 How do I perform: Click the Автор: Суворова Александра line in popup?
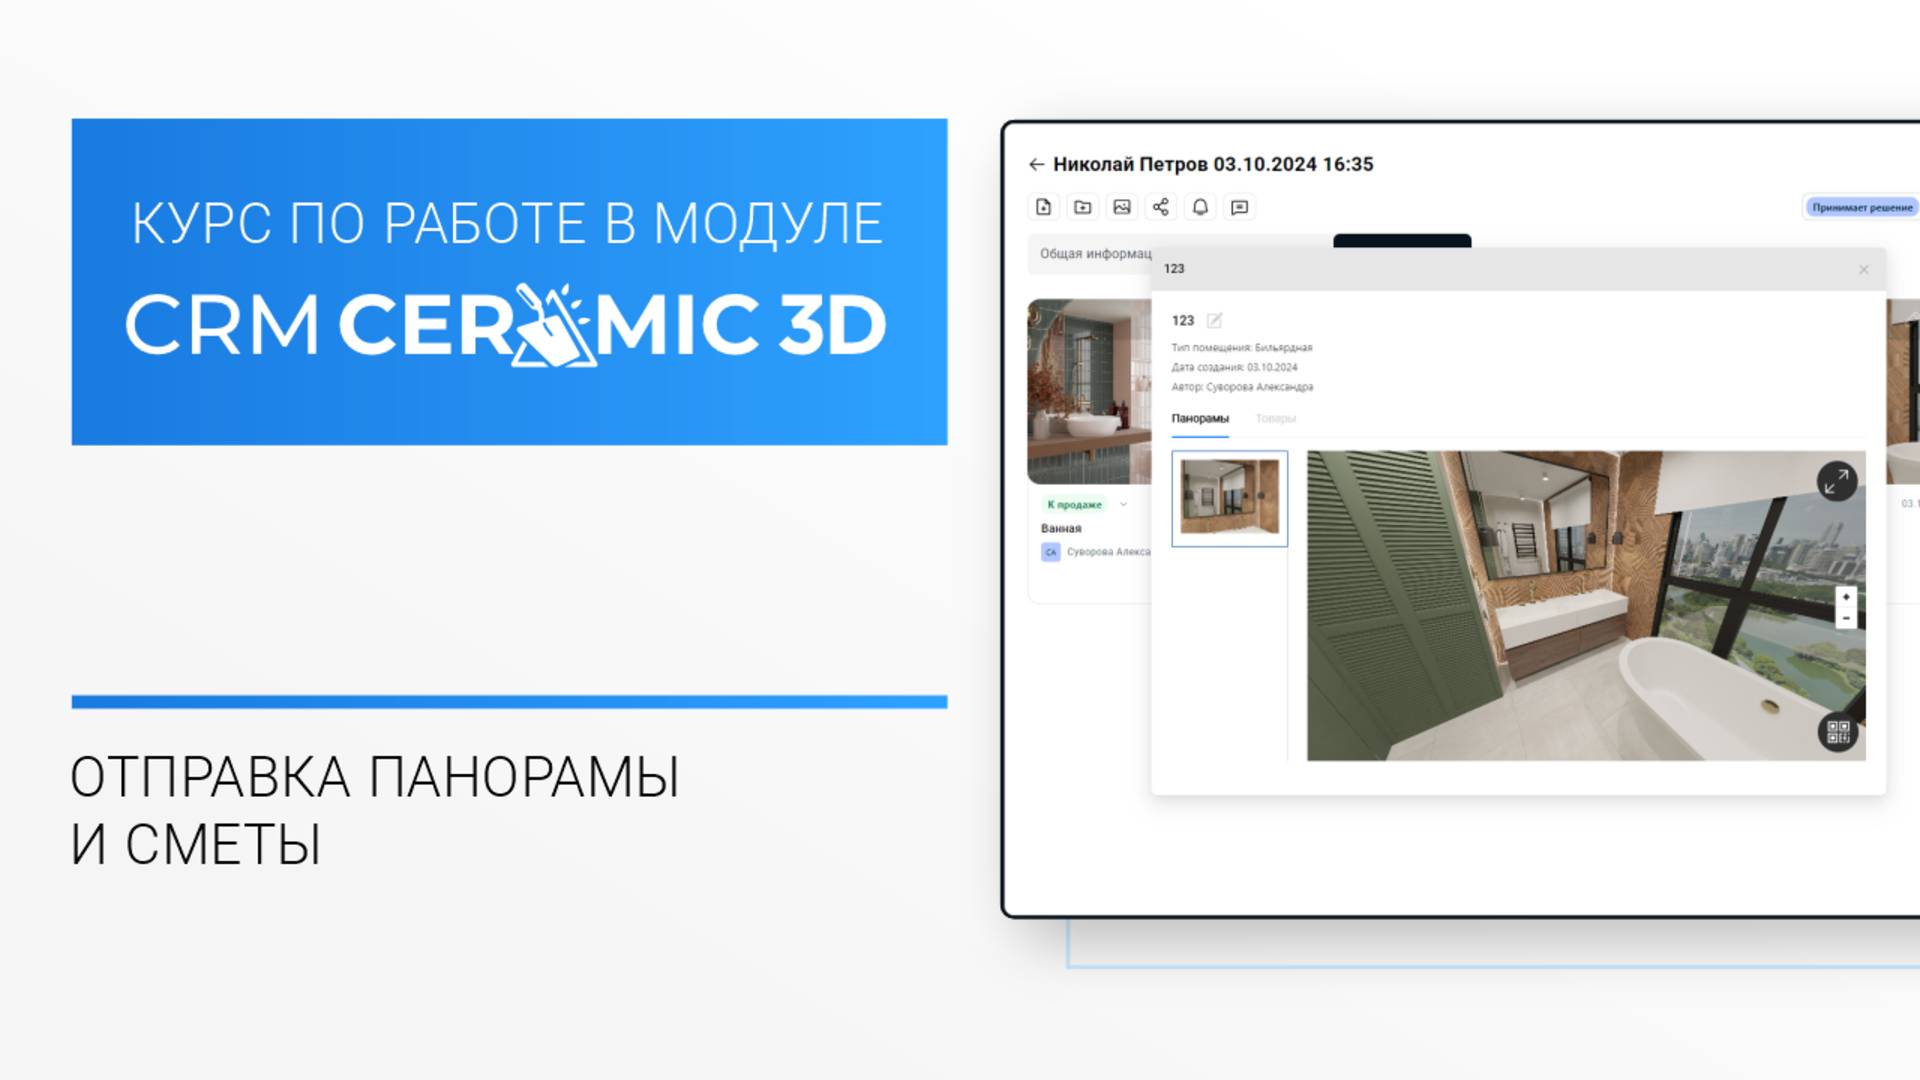click(x=1242, y=387)
